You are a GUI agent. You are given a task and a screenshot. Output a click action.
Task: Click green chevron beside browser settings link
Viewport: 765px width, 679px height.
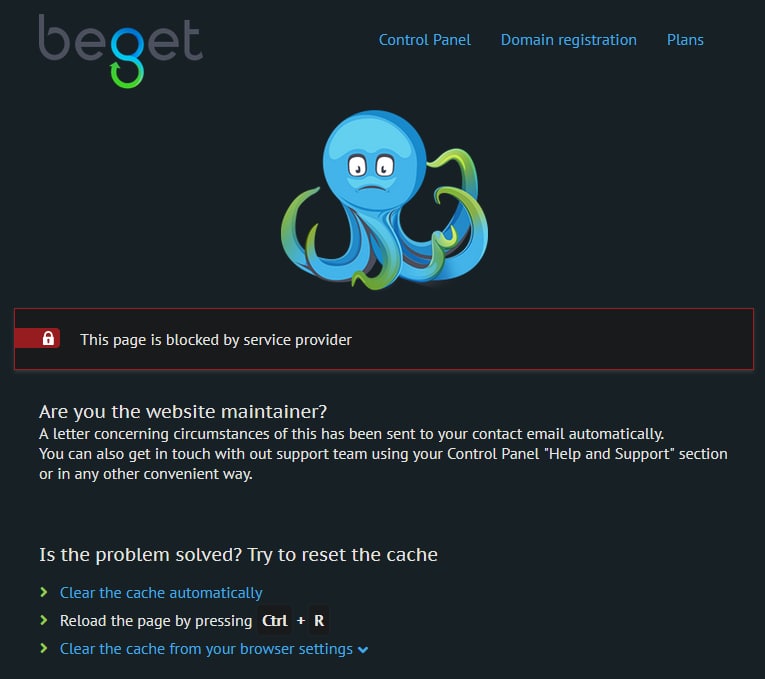pyautogui.click(x=44, y=648)
